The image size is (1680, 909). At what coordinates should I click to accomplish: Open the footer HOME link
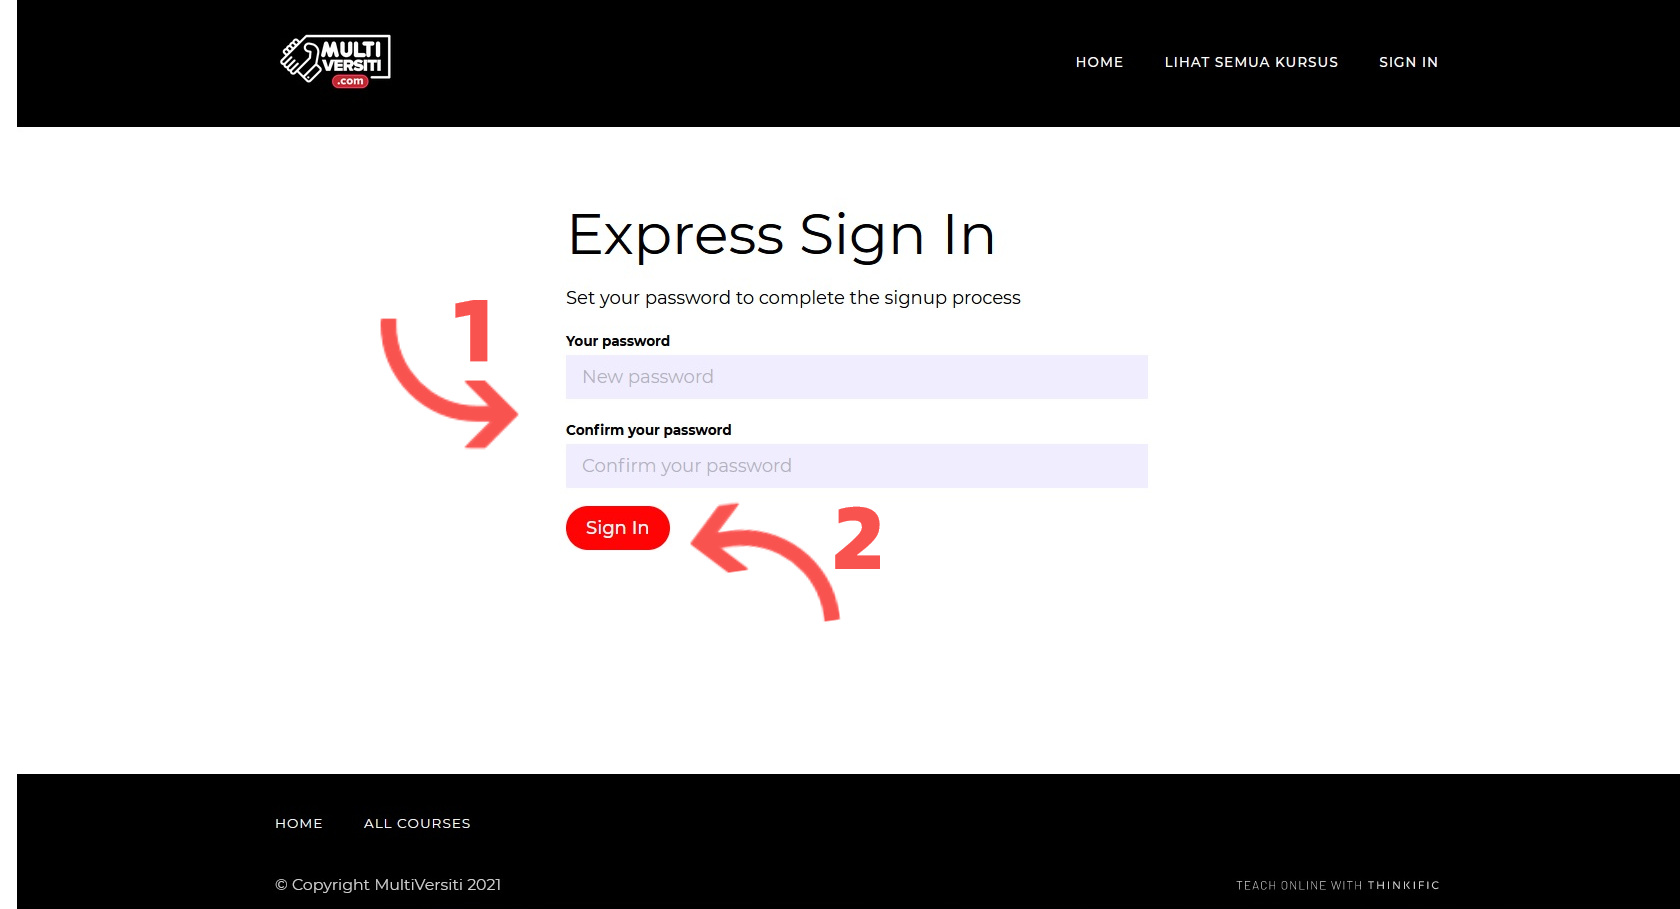point(299,823)
